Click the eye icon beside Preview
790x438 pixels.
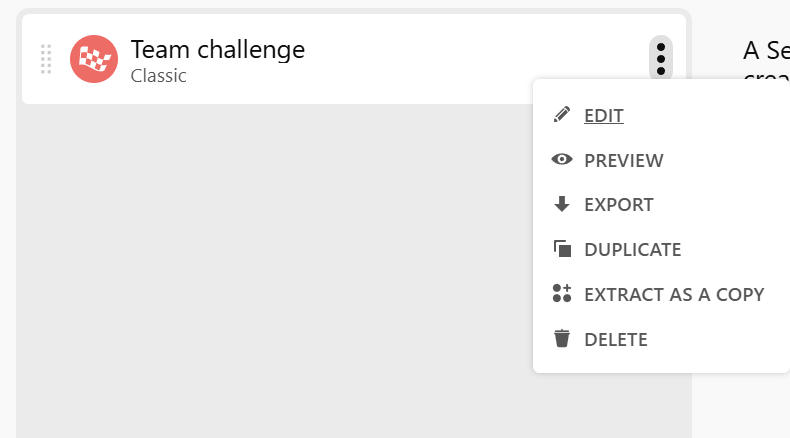point(562,160)
